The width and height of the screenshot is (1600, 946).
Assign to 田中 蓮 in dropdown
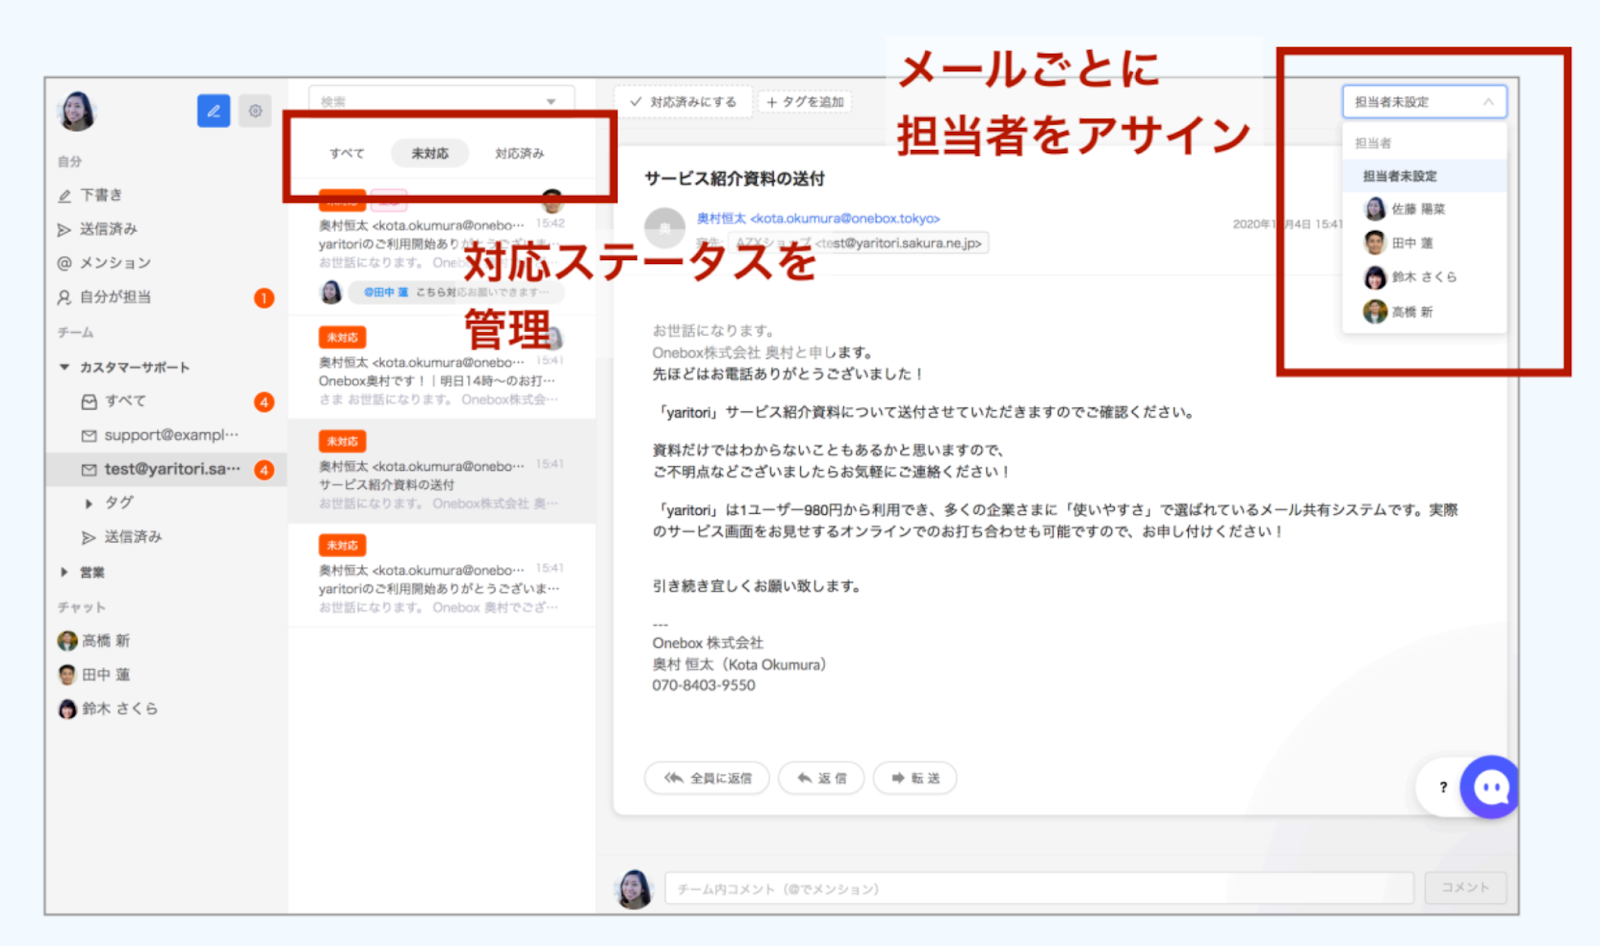[1424, 243]
